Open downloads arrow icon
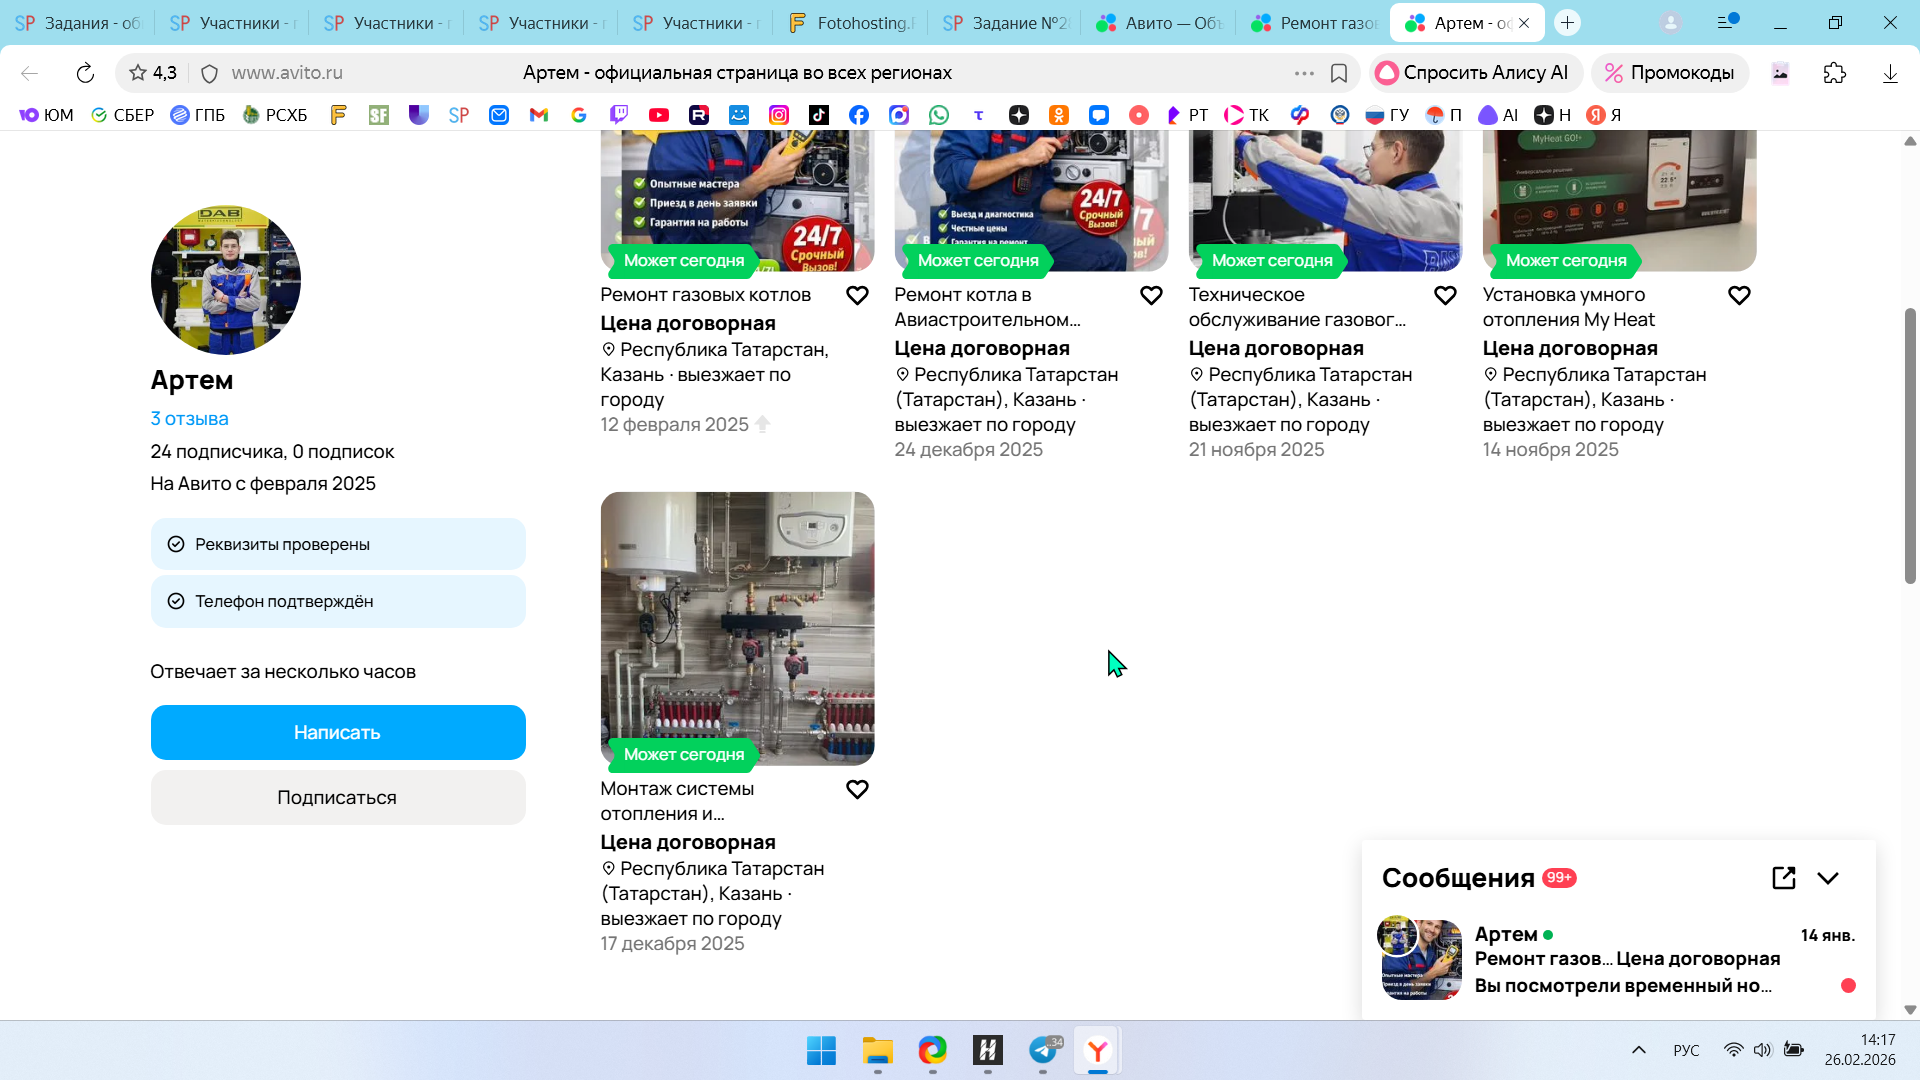Viewport: 1920px width, 1080px height. tap(1890, 73)
